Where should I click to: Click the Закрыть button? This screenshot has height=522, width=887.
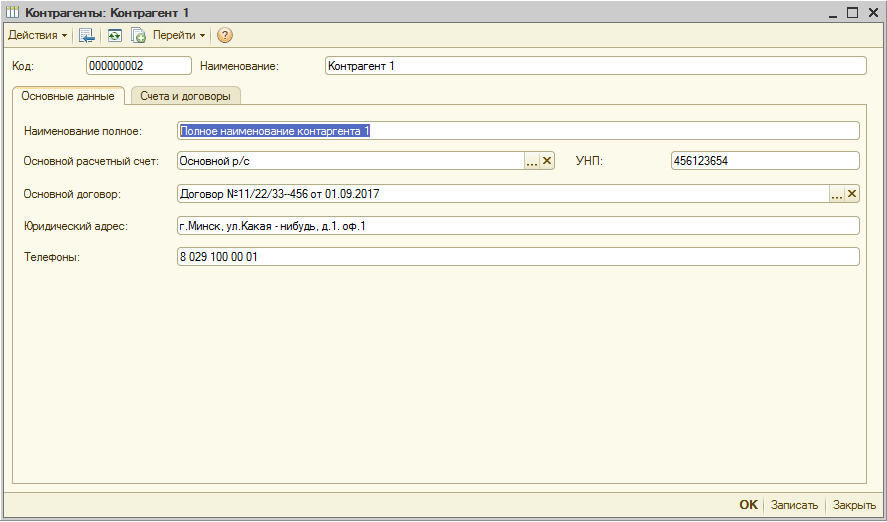(854, 505)
